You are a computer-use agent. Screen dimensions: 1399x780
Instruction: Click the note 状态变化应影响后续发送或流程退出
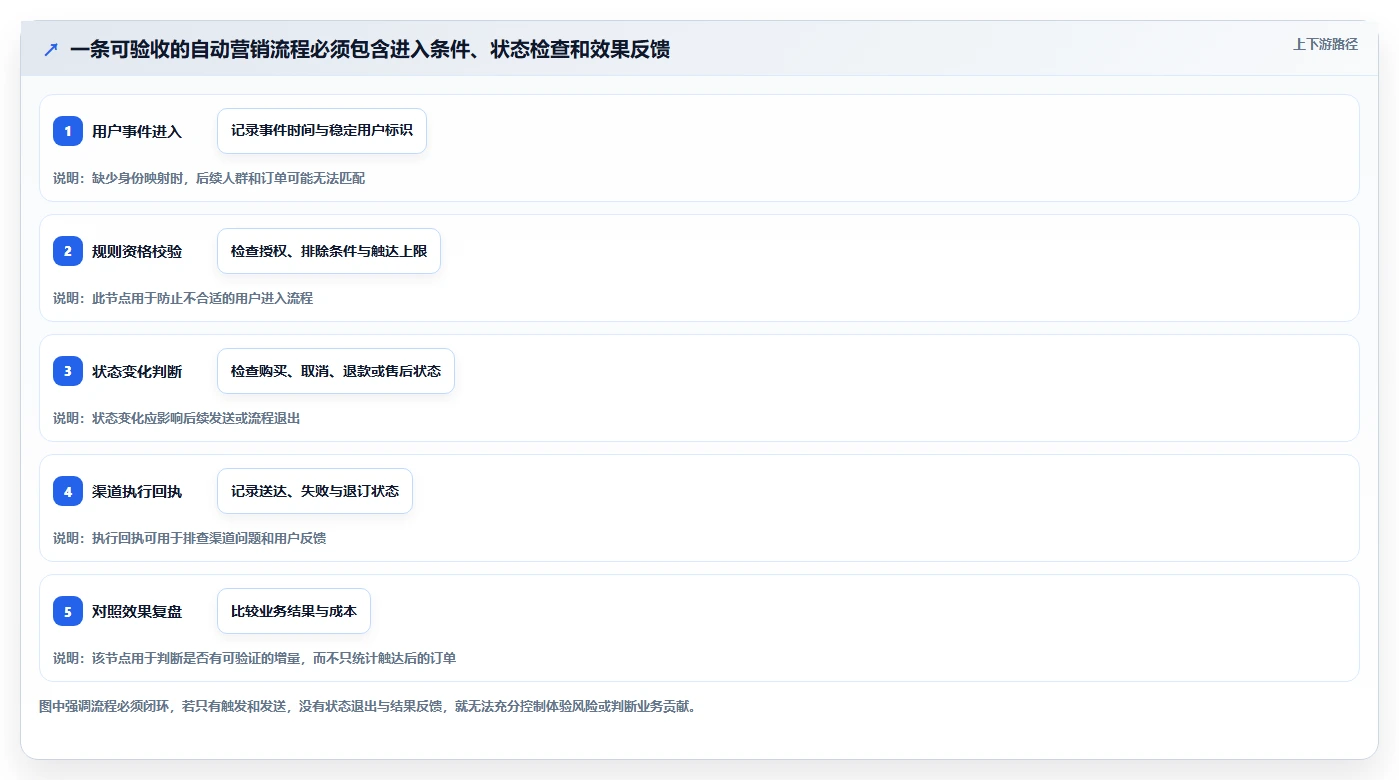[177, 418]
